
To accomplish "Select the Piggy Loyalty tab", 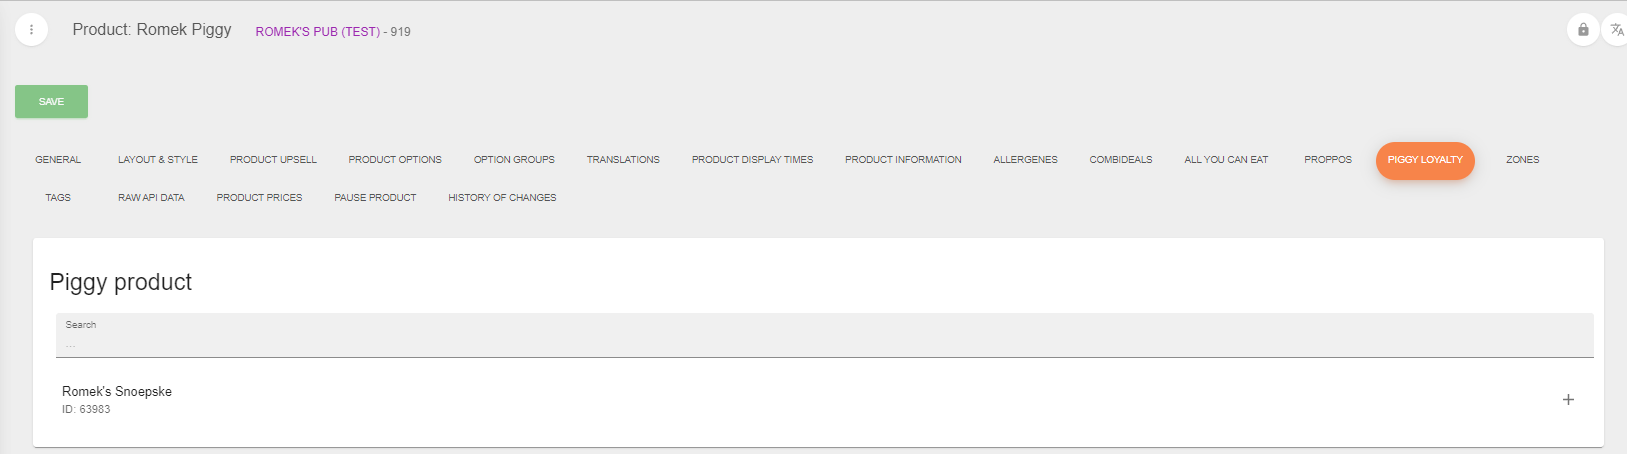I will coord(1425,160).
